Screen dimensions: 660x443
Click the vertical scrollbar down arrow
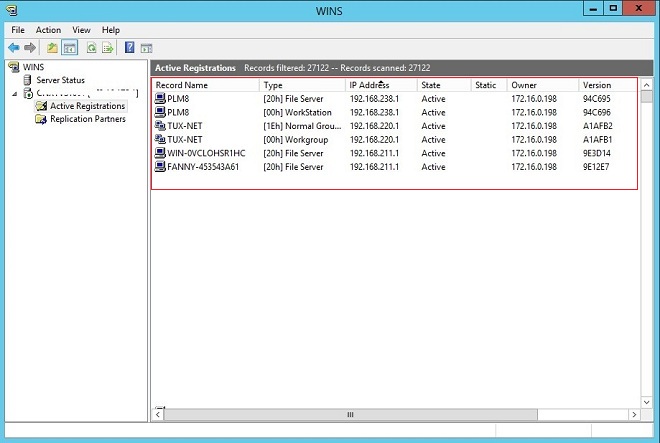coord(647,402)
